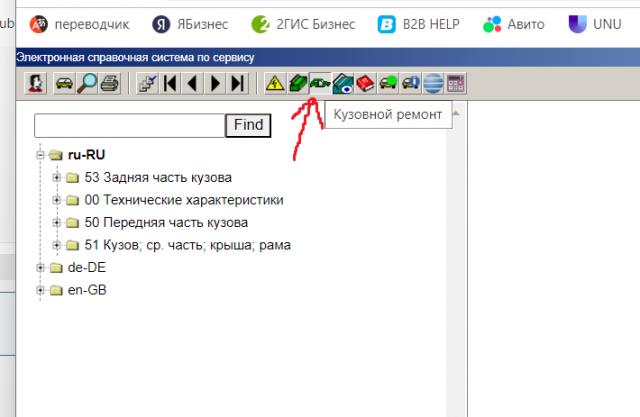Click the green book toolbar icon
Image resolution: width=640 pixels, height=417 pixels.
coord(298,83)
